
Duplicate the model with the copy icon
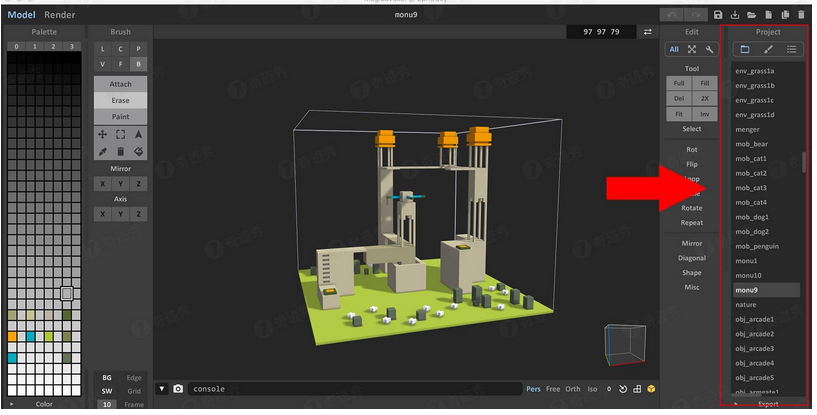pos(785,15)
